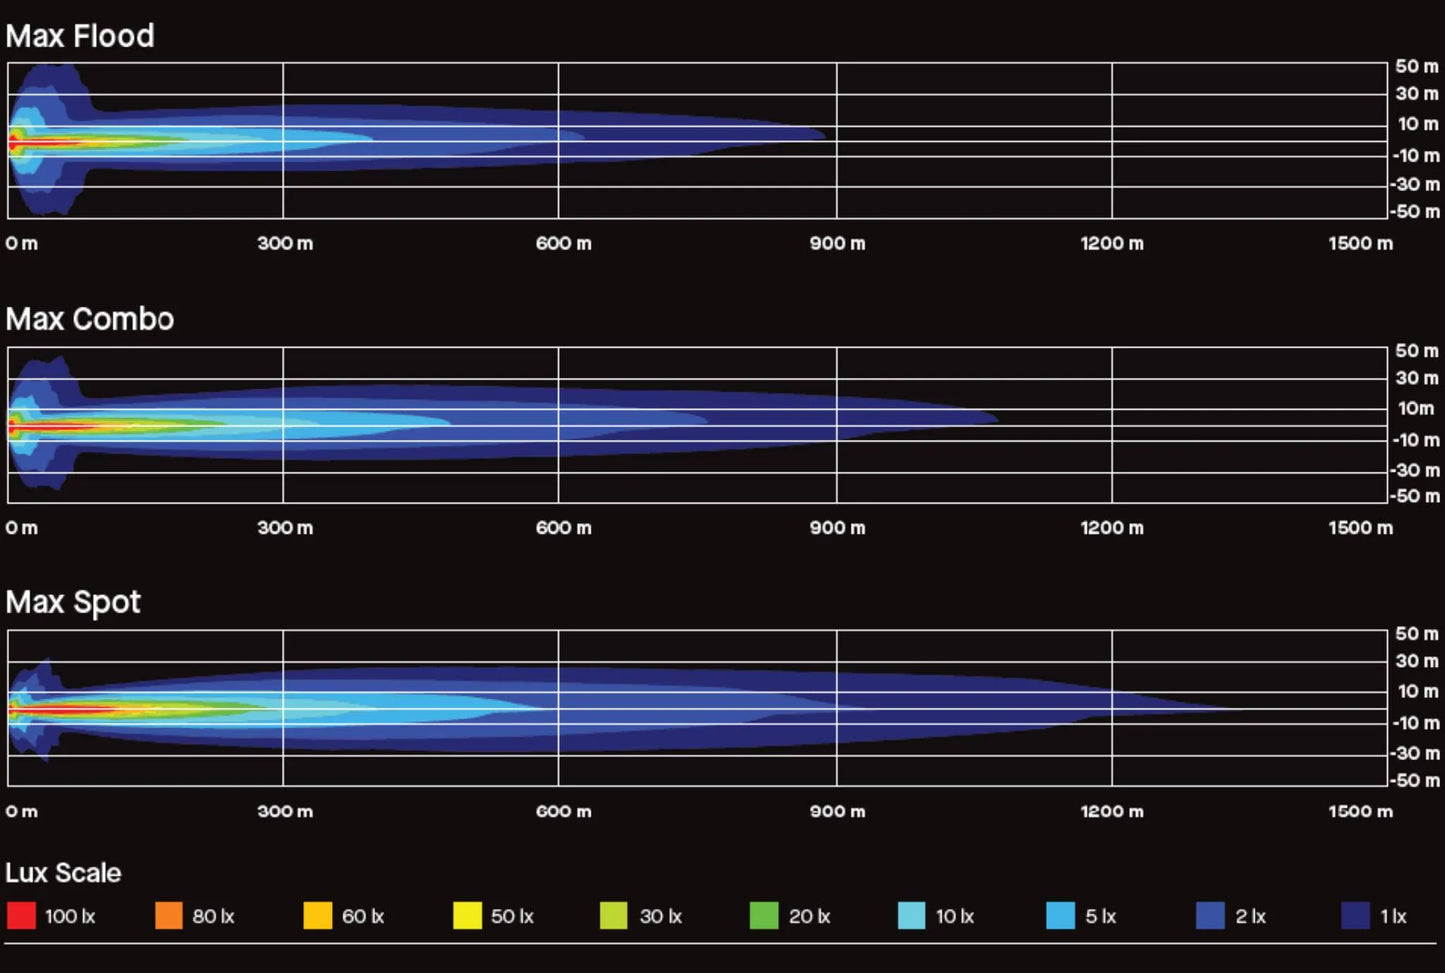Pick the blue 2 lx legend swatch
This screenshot has height=973, width=1445.
1210,915
